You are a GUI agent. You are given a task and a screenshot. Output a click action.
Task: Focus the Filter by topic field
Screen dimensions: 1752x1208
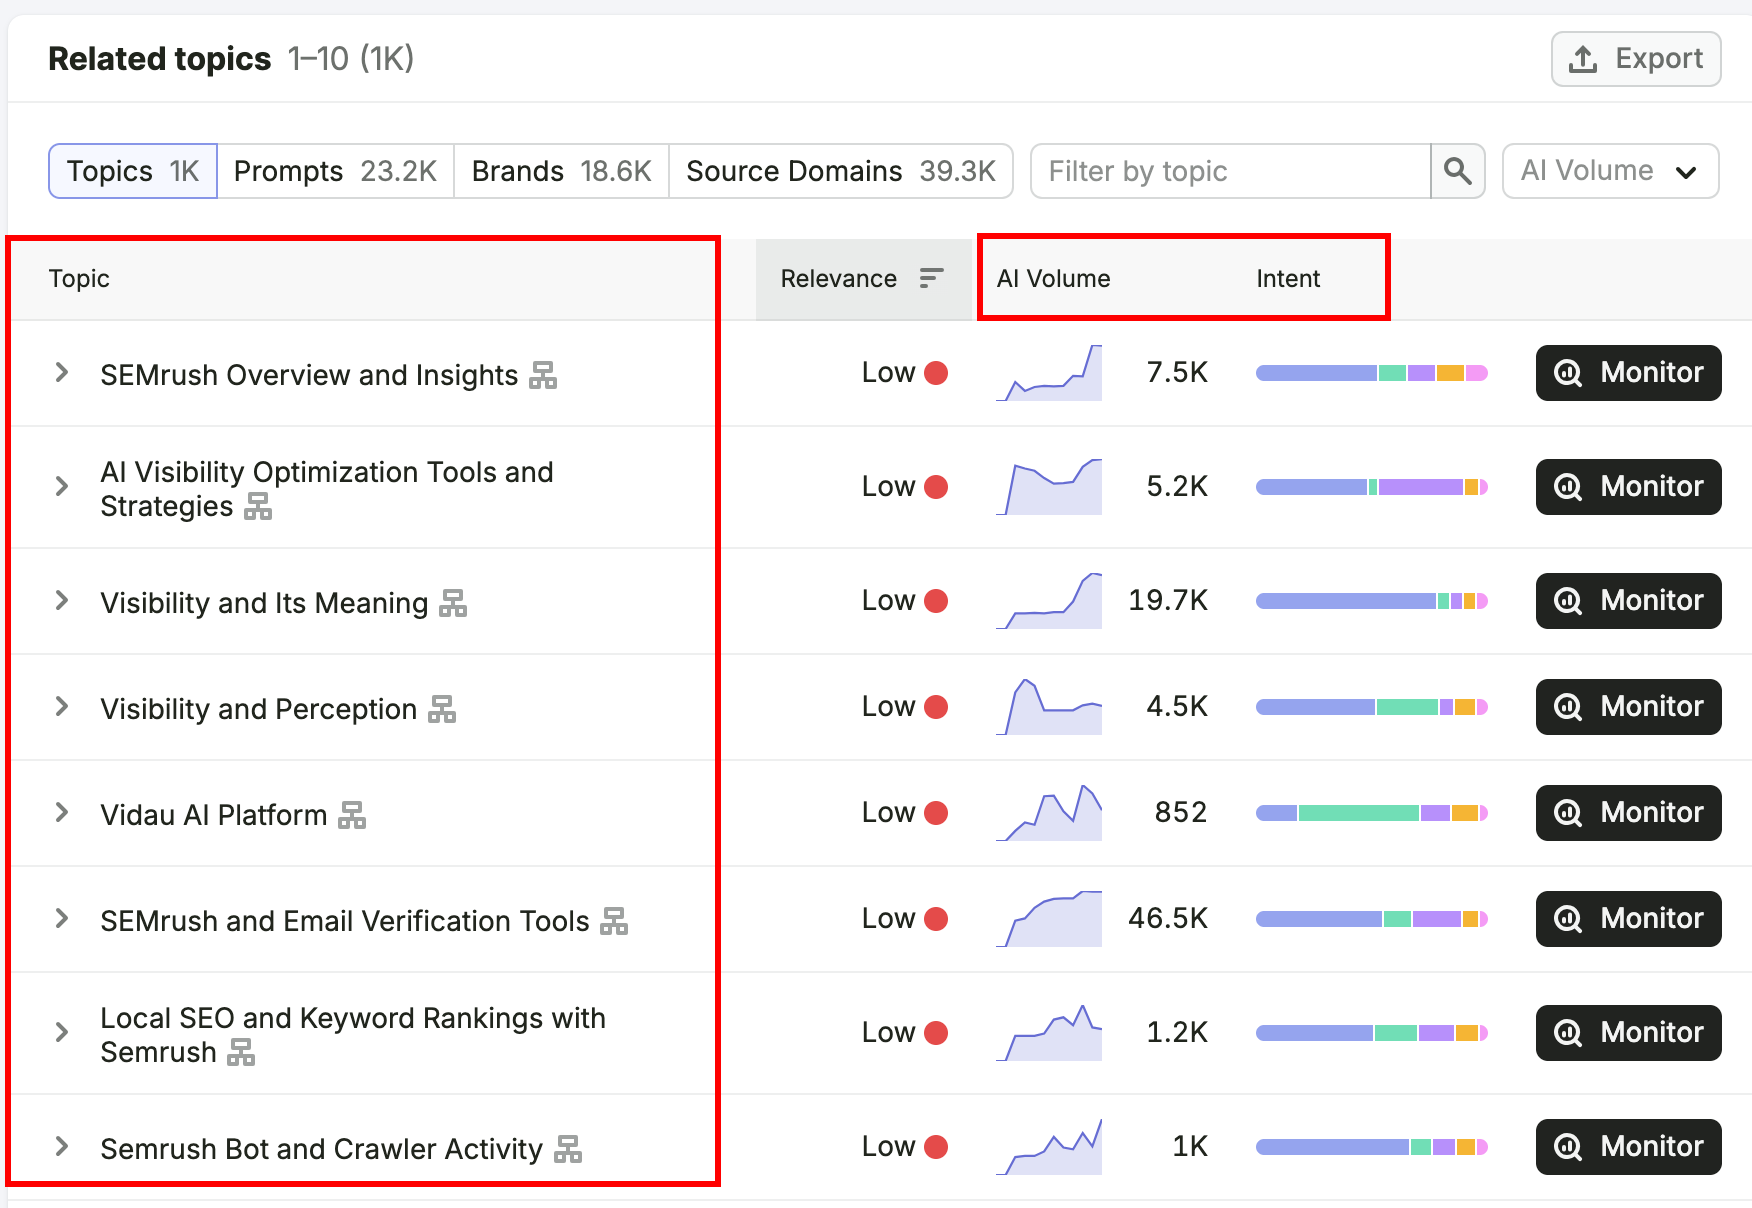[1230, 171]
